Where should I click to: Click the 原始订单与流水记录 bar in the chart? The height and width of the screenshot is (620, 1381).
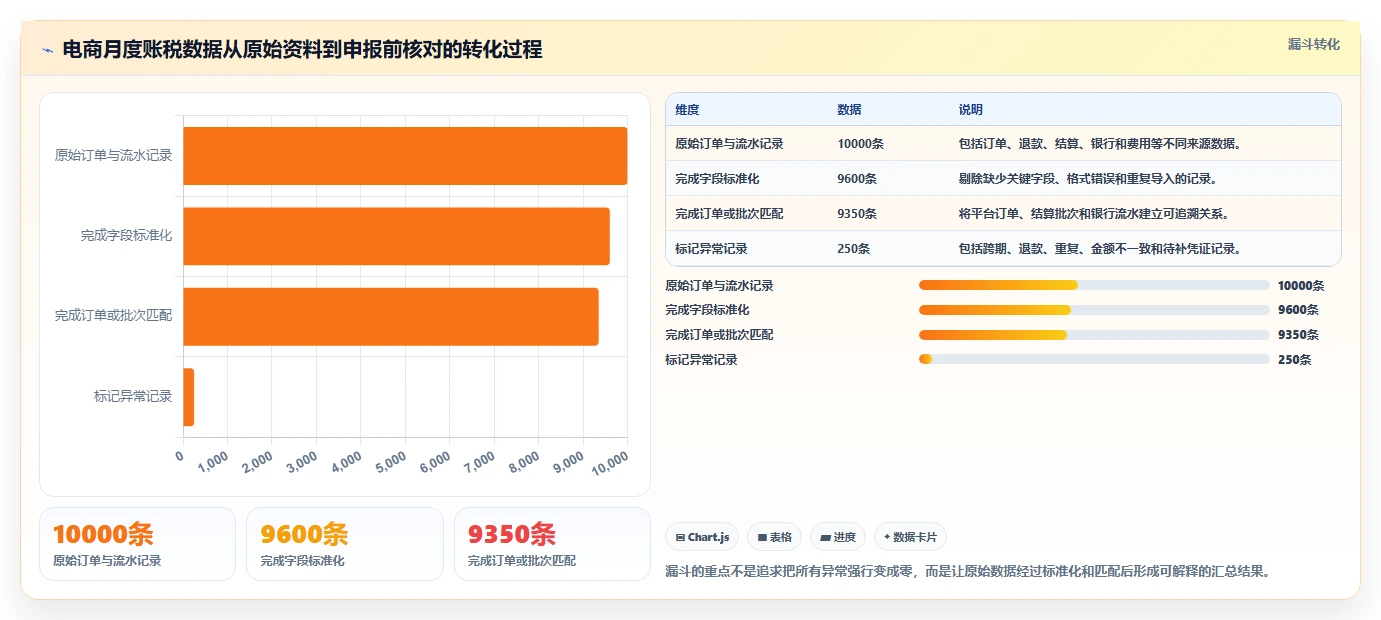coord(405,156)
